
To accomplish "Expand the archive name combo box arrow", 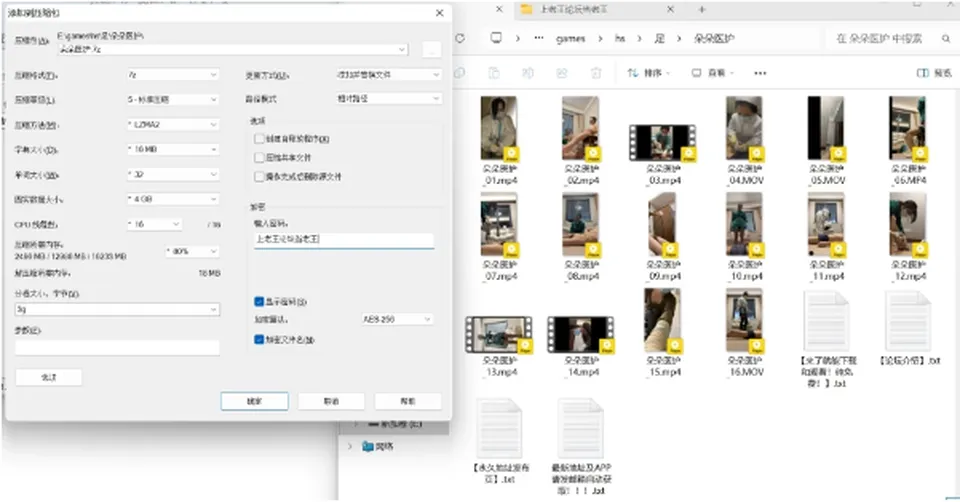I will point(402,49).
